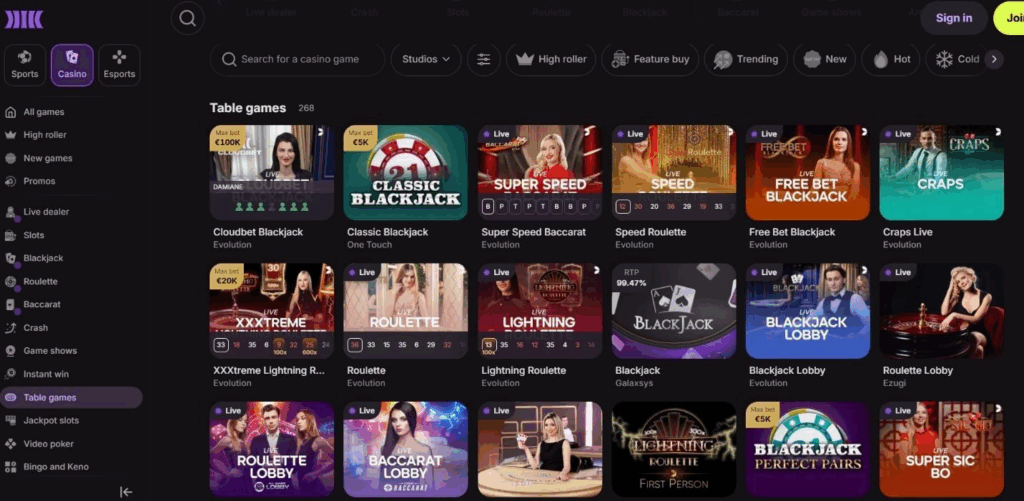
Task: Focus the Search for a casino game field
Action: [x=297, y=59]
